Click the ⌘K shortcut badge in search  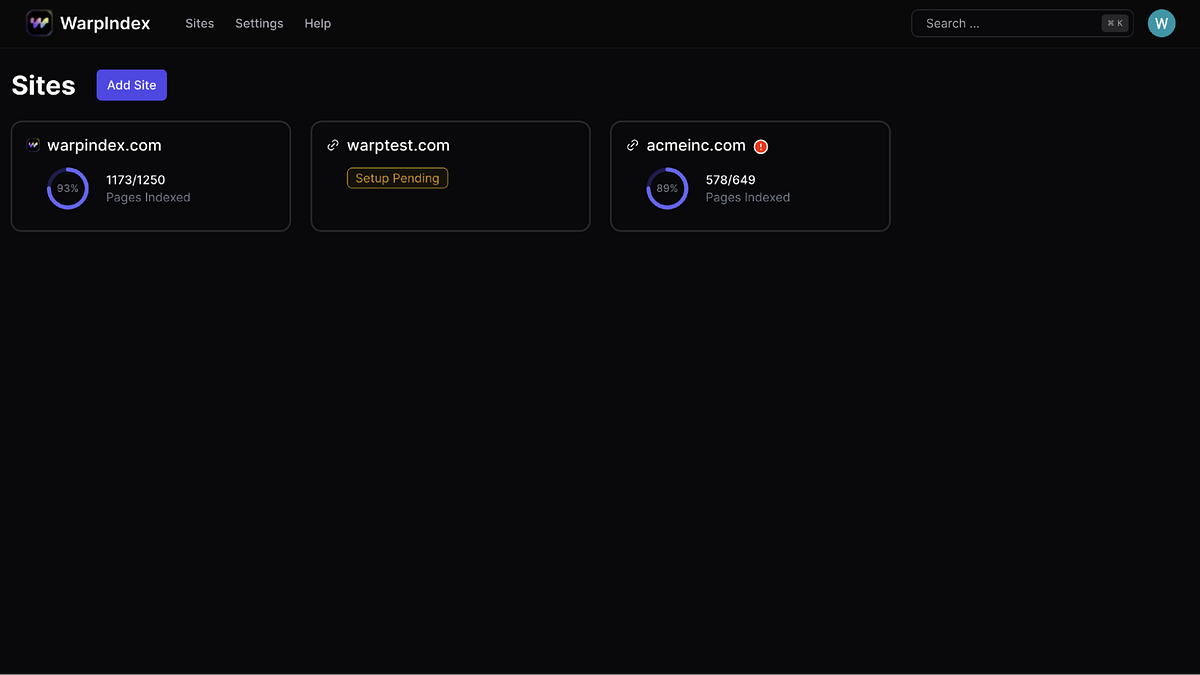point(1114,22)
